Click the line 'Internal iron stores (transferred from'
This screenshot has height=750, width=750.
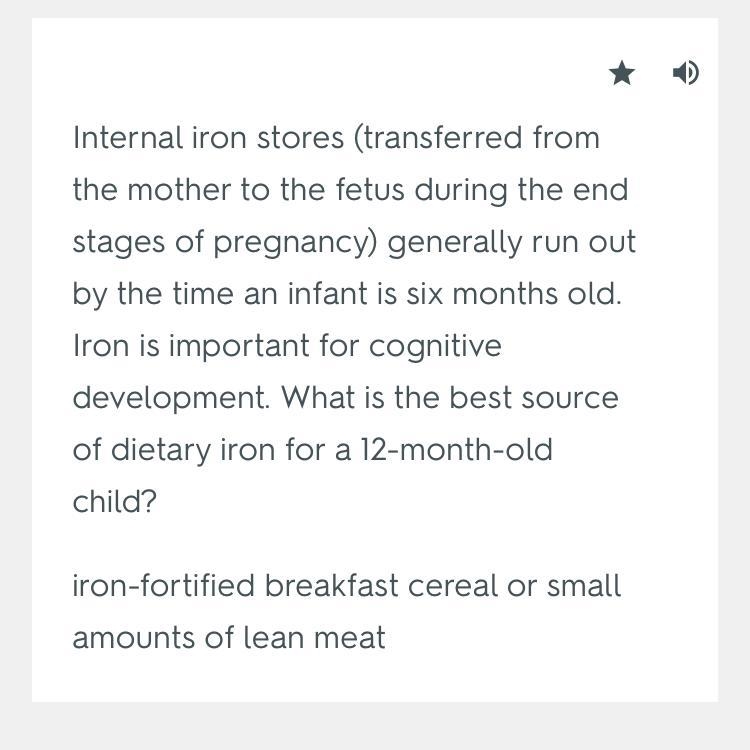tap(336, 138)
